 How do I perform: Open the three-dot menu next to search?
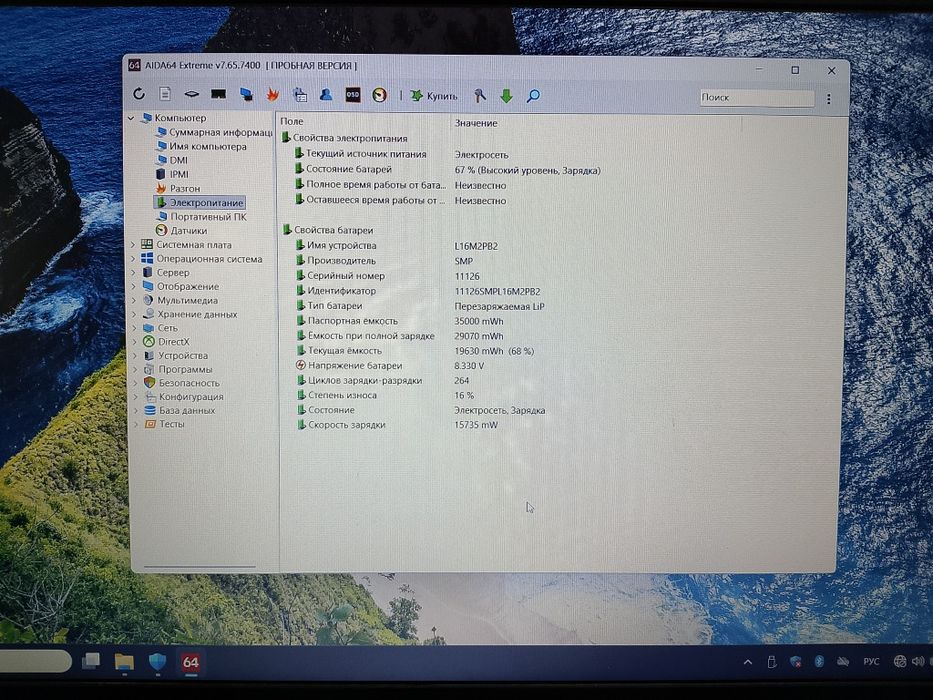click(x=828, y=99)
